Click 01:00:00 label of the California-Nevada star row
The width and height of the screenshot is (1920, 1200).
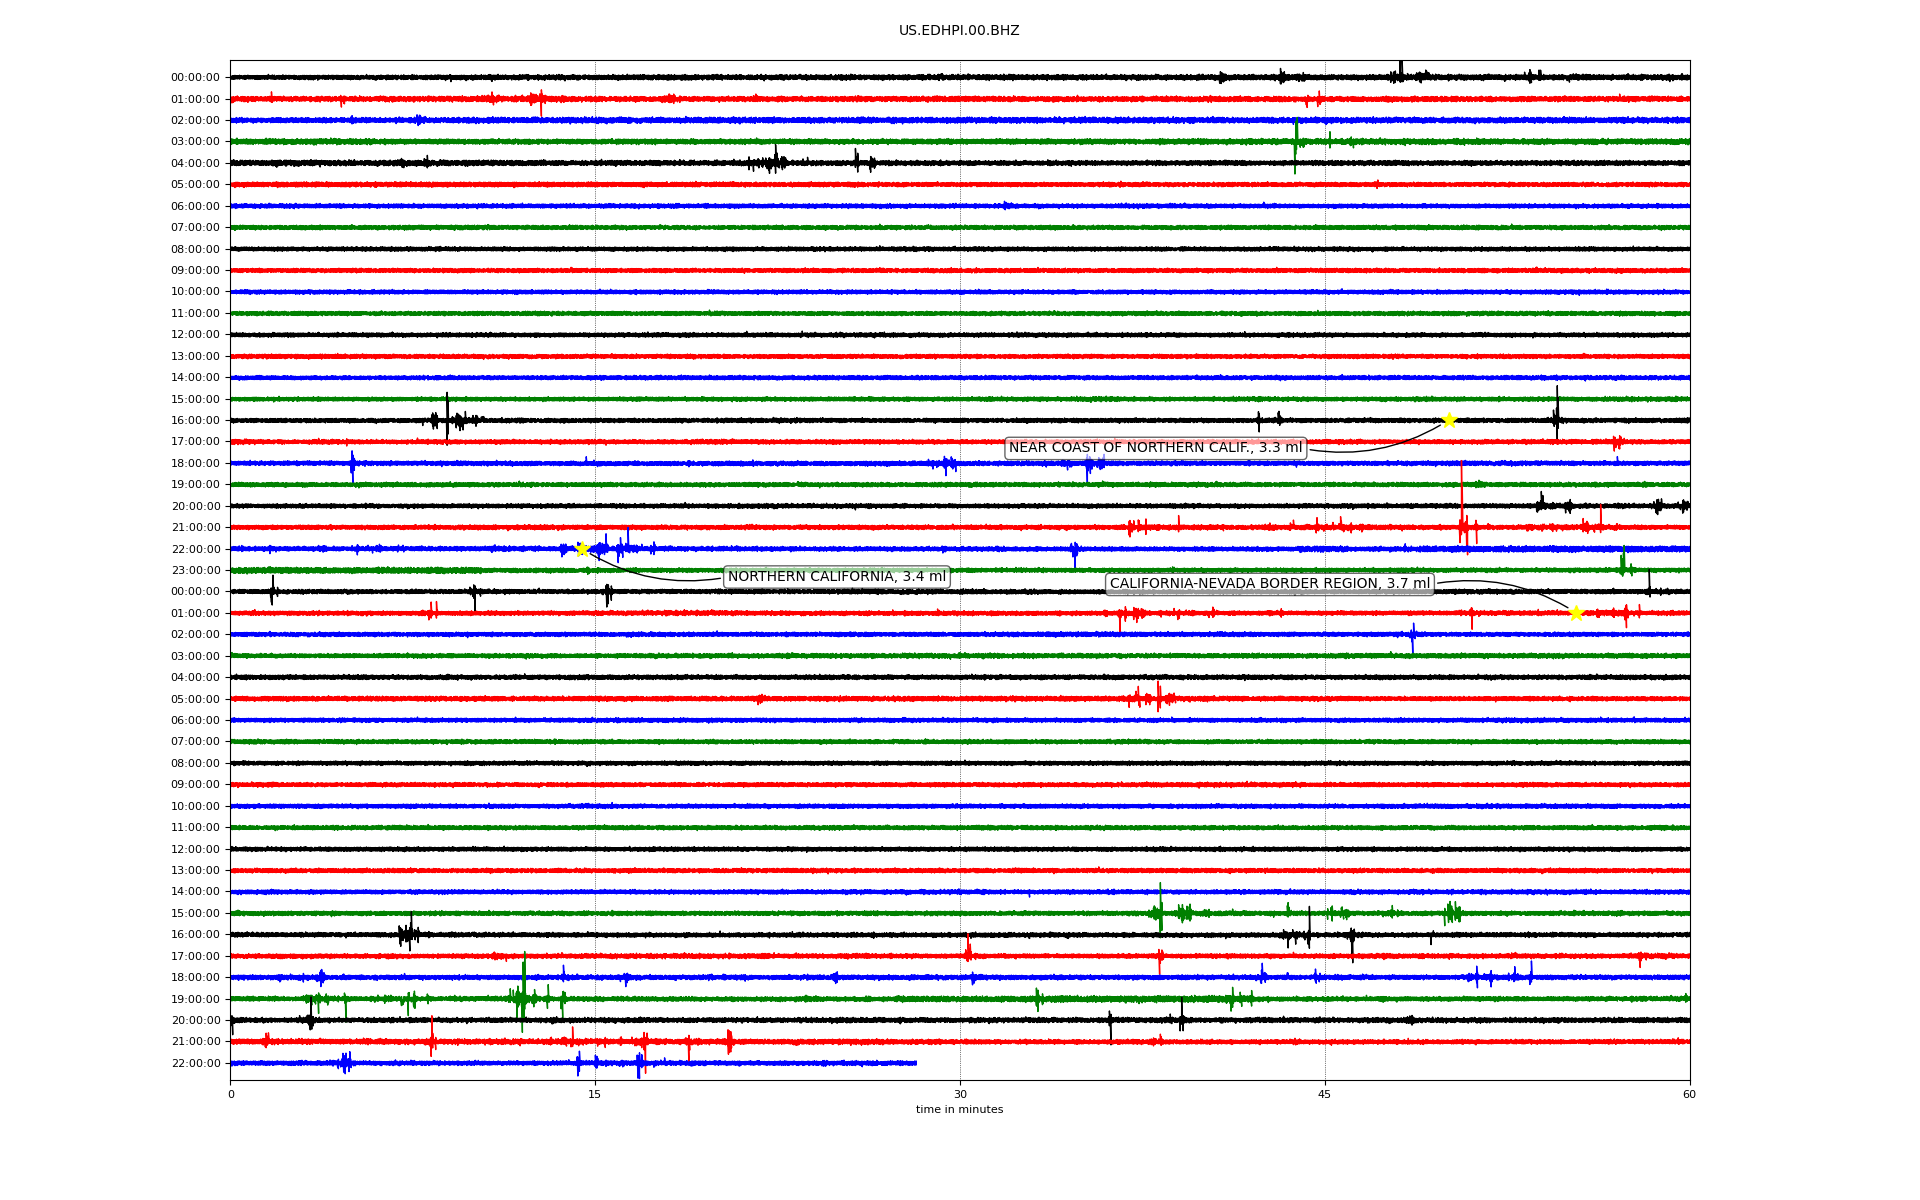coord(195,613)
